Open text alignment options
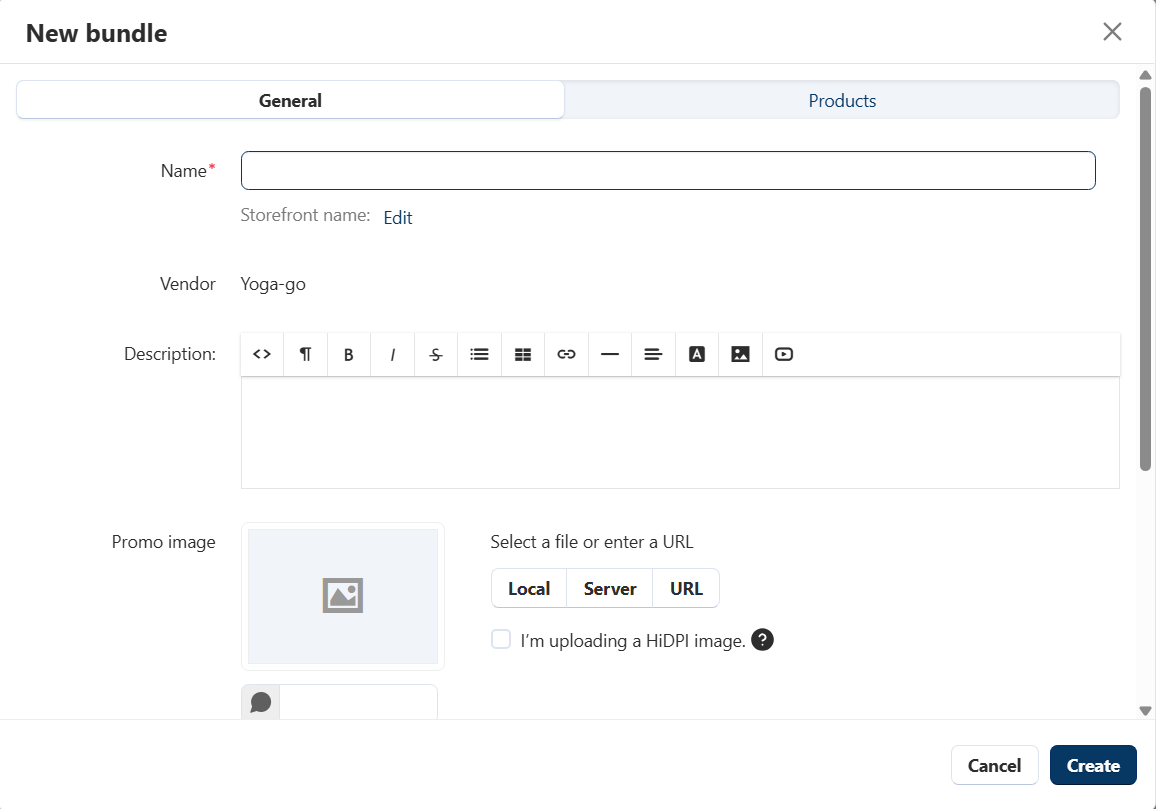Screen dimensions: 1156x809 click(x=653, y=354)
